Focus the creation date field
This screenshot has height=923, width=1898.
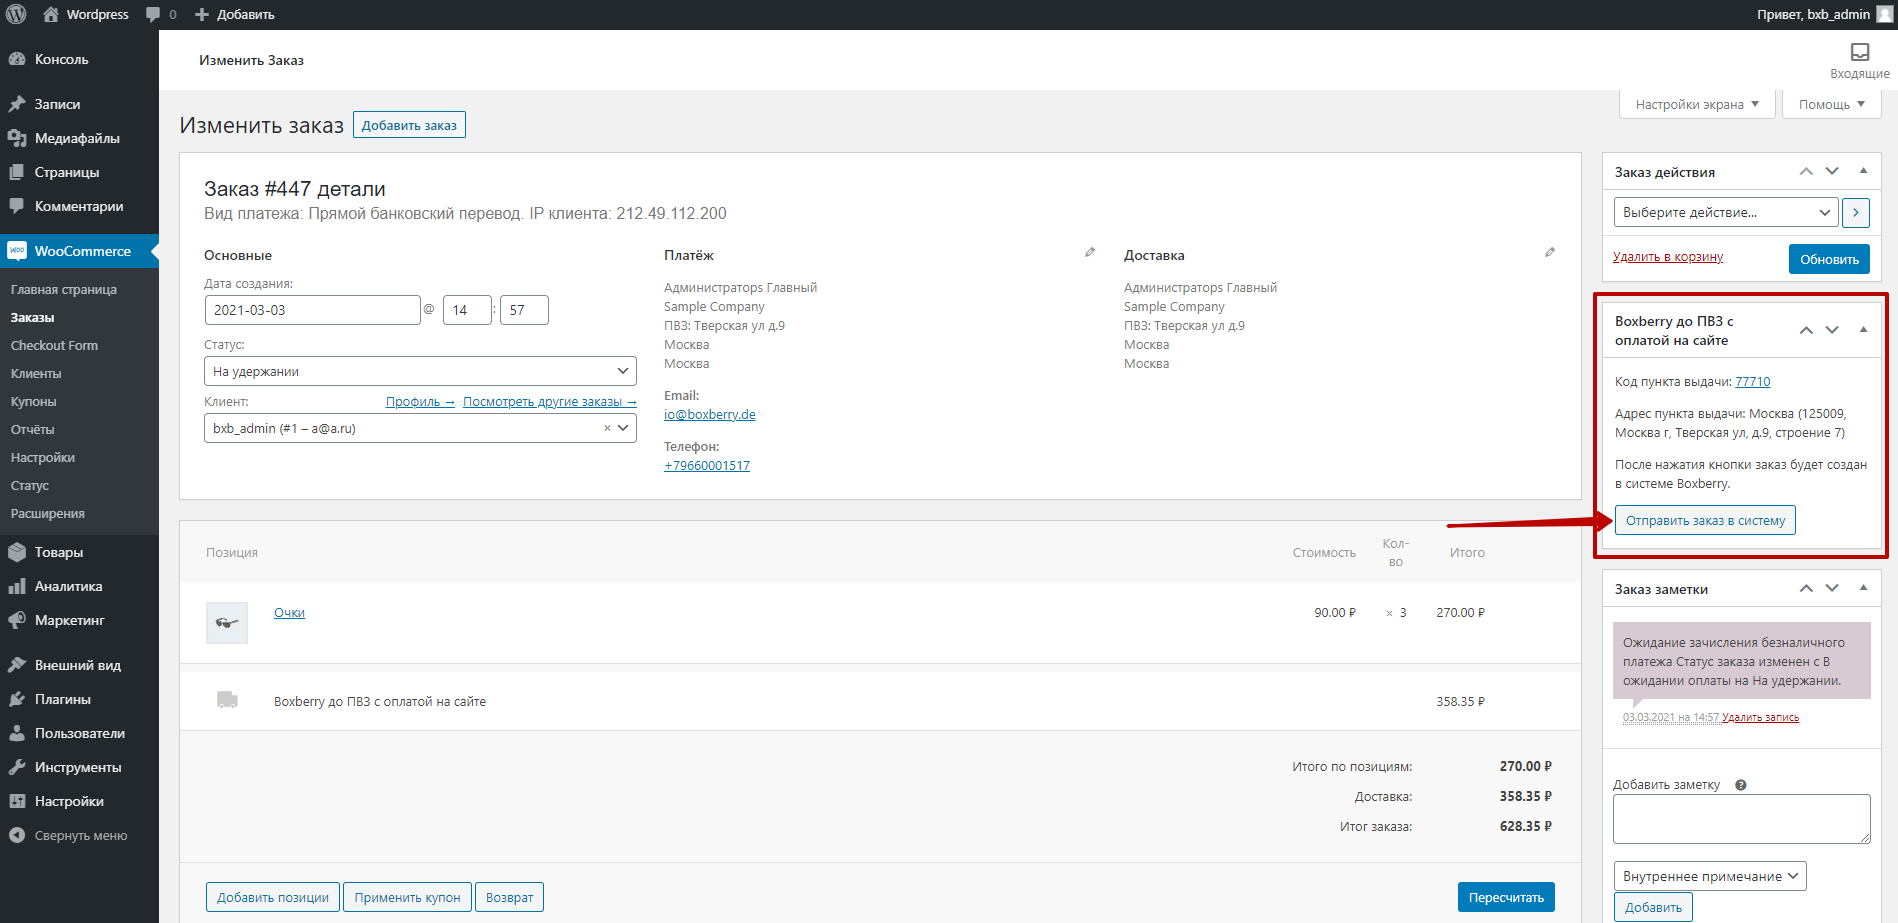312,310
